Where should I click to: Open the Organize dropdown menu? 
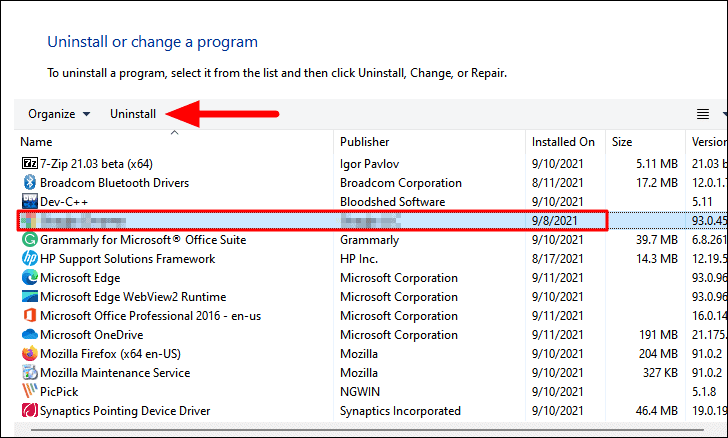(59, 114)
